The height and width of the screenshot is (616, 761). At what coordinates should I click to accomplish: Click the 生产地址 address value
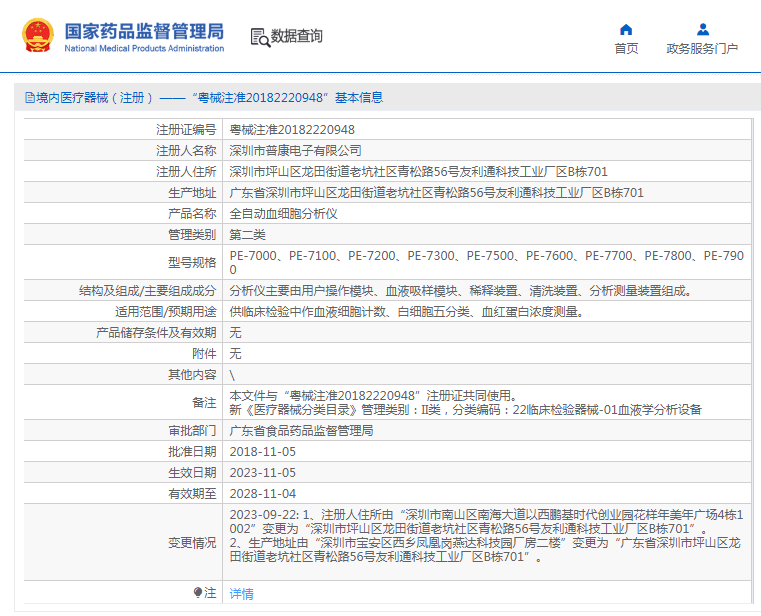point(436,193)
